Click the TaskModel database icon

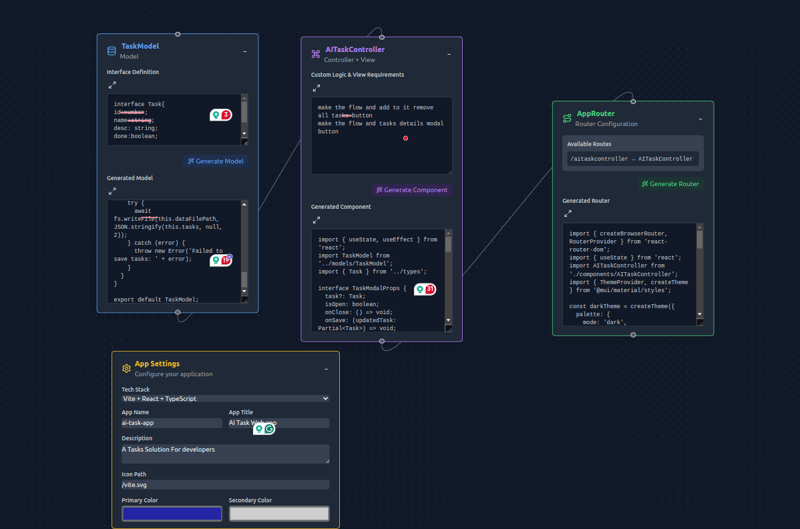pos(111,51)
